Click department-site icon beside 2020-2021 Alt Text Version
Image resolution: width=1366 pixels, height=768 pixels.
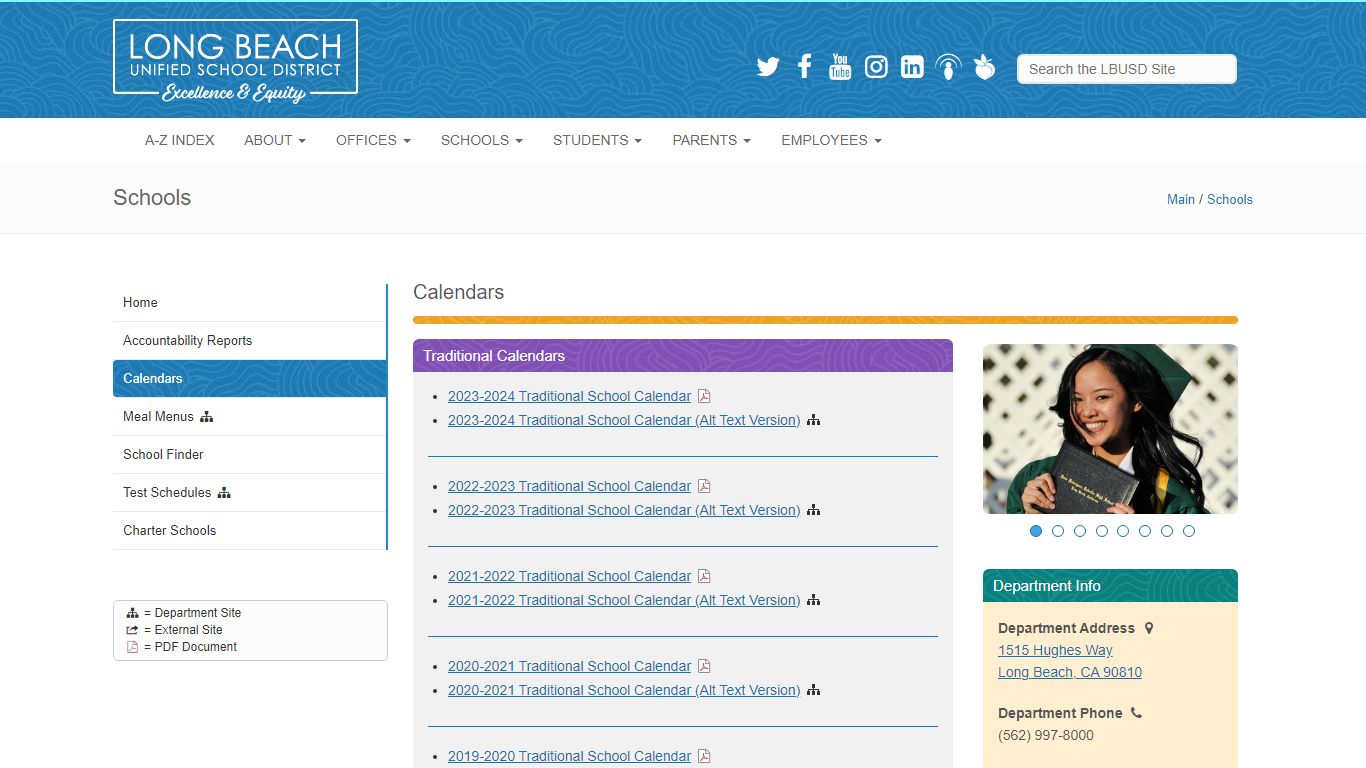coord(814,690)
